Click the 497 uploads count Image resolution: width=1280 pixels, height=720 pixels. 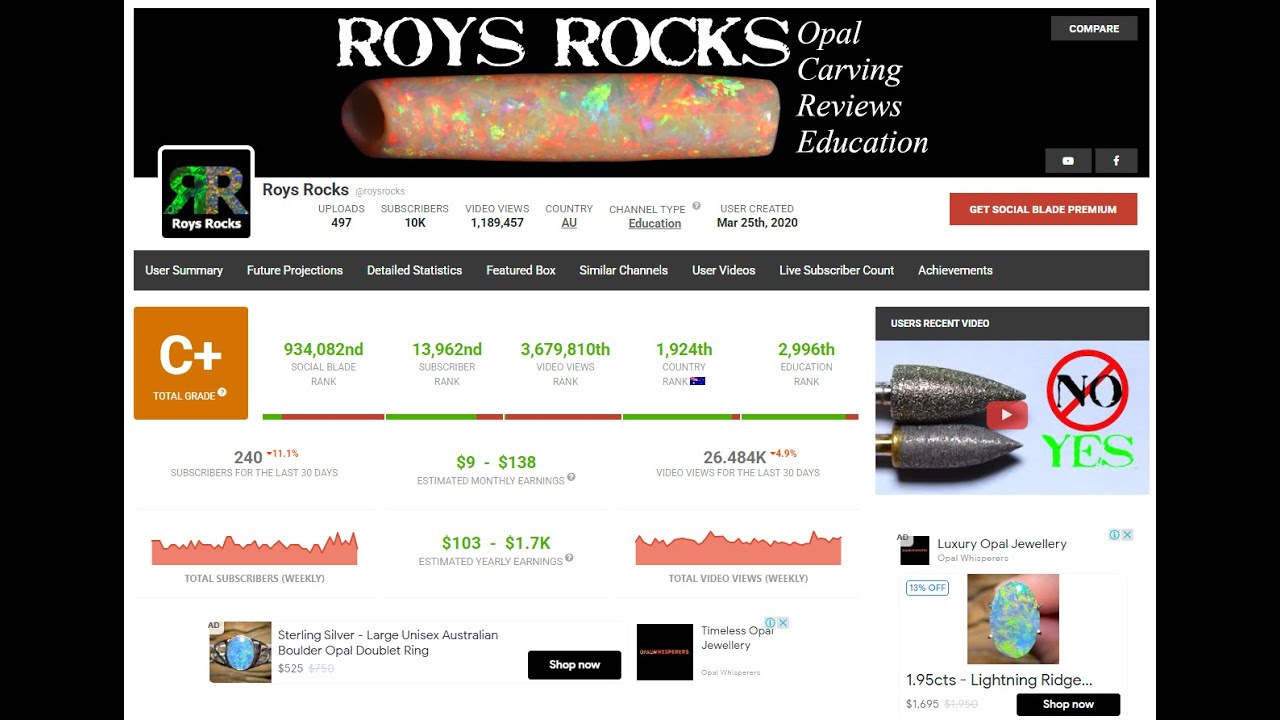pos(341,223)
